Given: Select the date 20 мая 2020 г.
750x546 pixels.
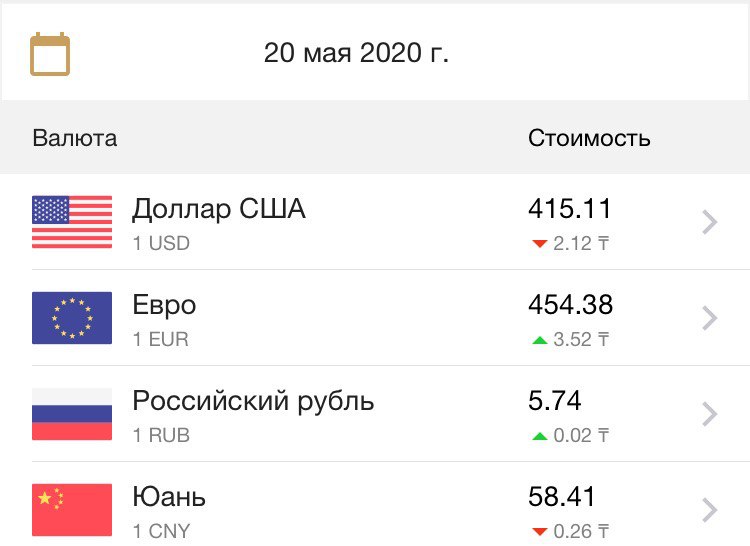Looking at the screenshot, I should pyautogui.click(x=356, y=53).
